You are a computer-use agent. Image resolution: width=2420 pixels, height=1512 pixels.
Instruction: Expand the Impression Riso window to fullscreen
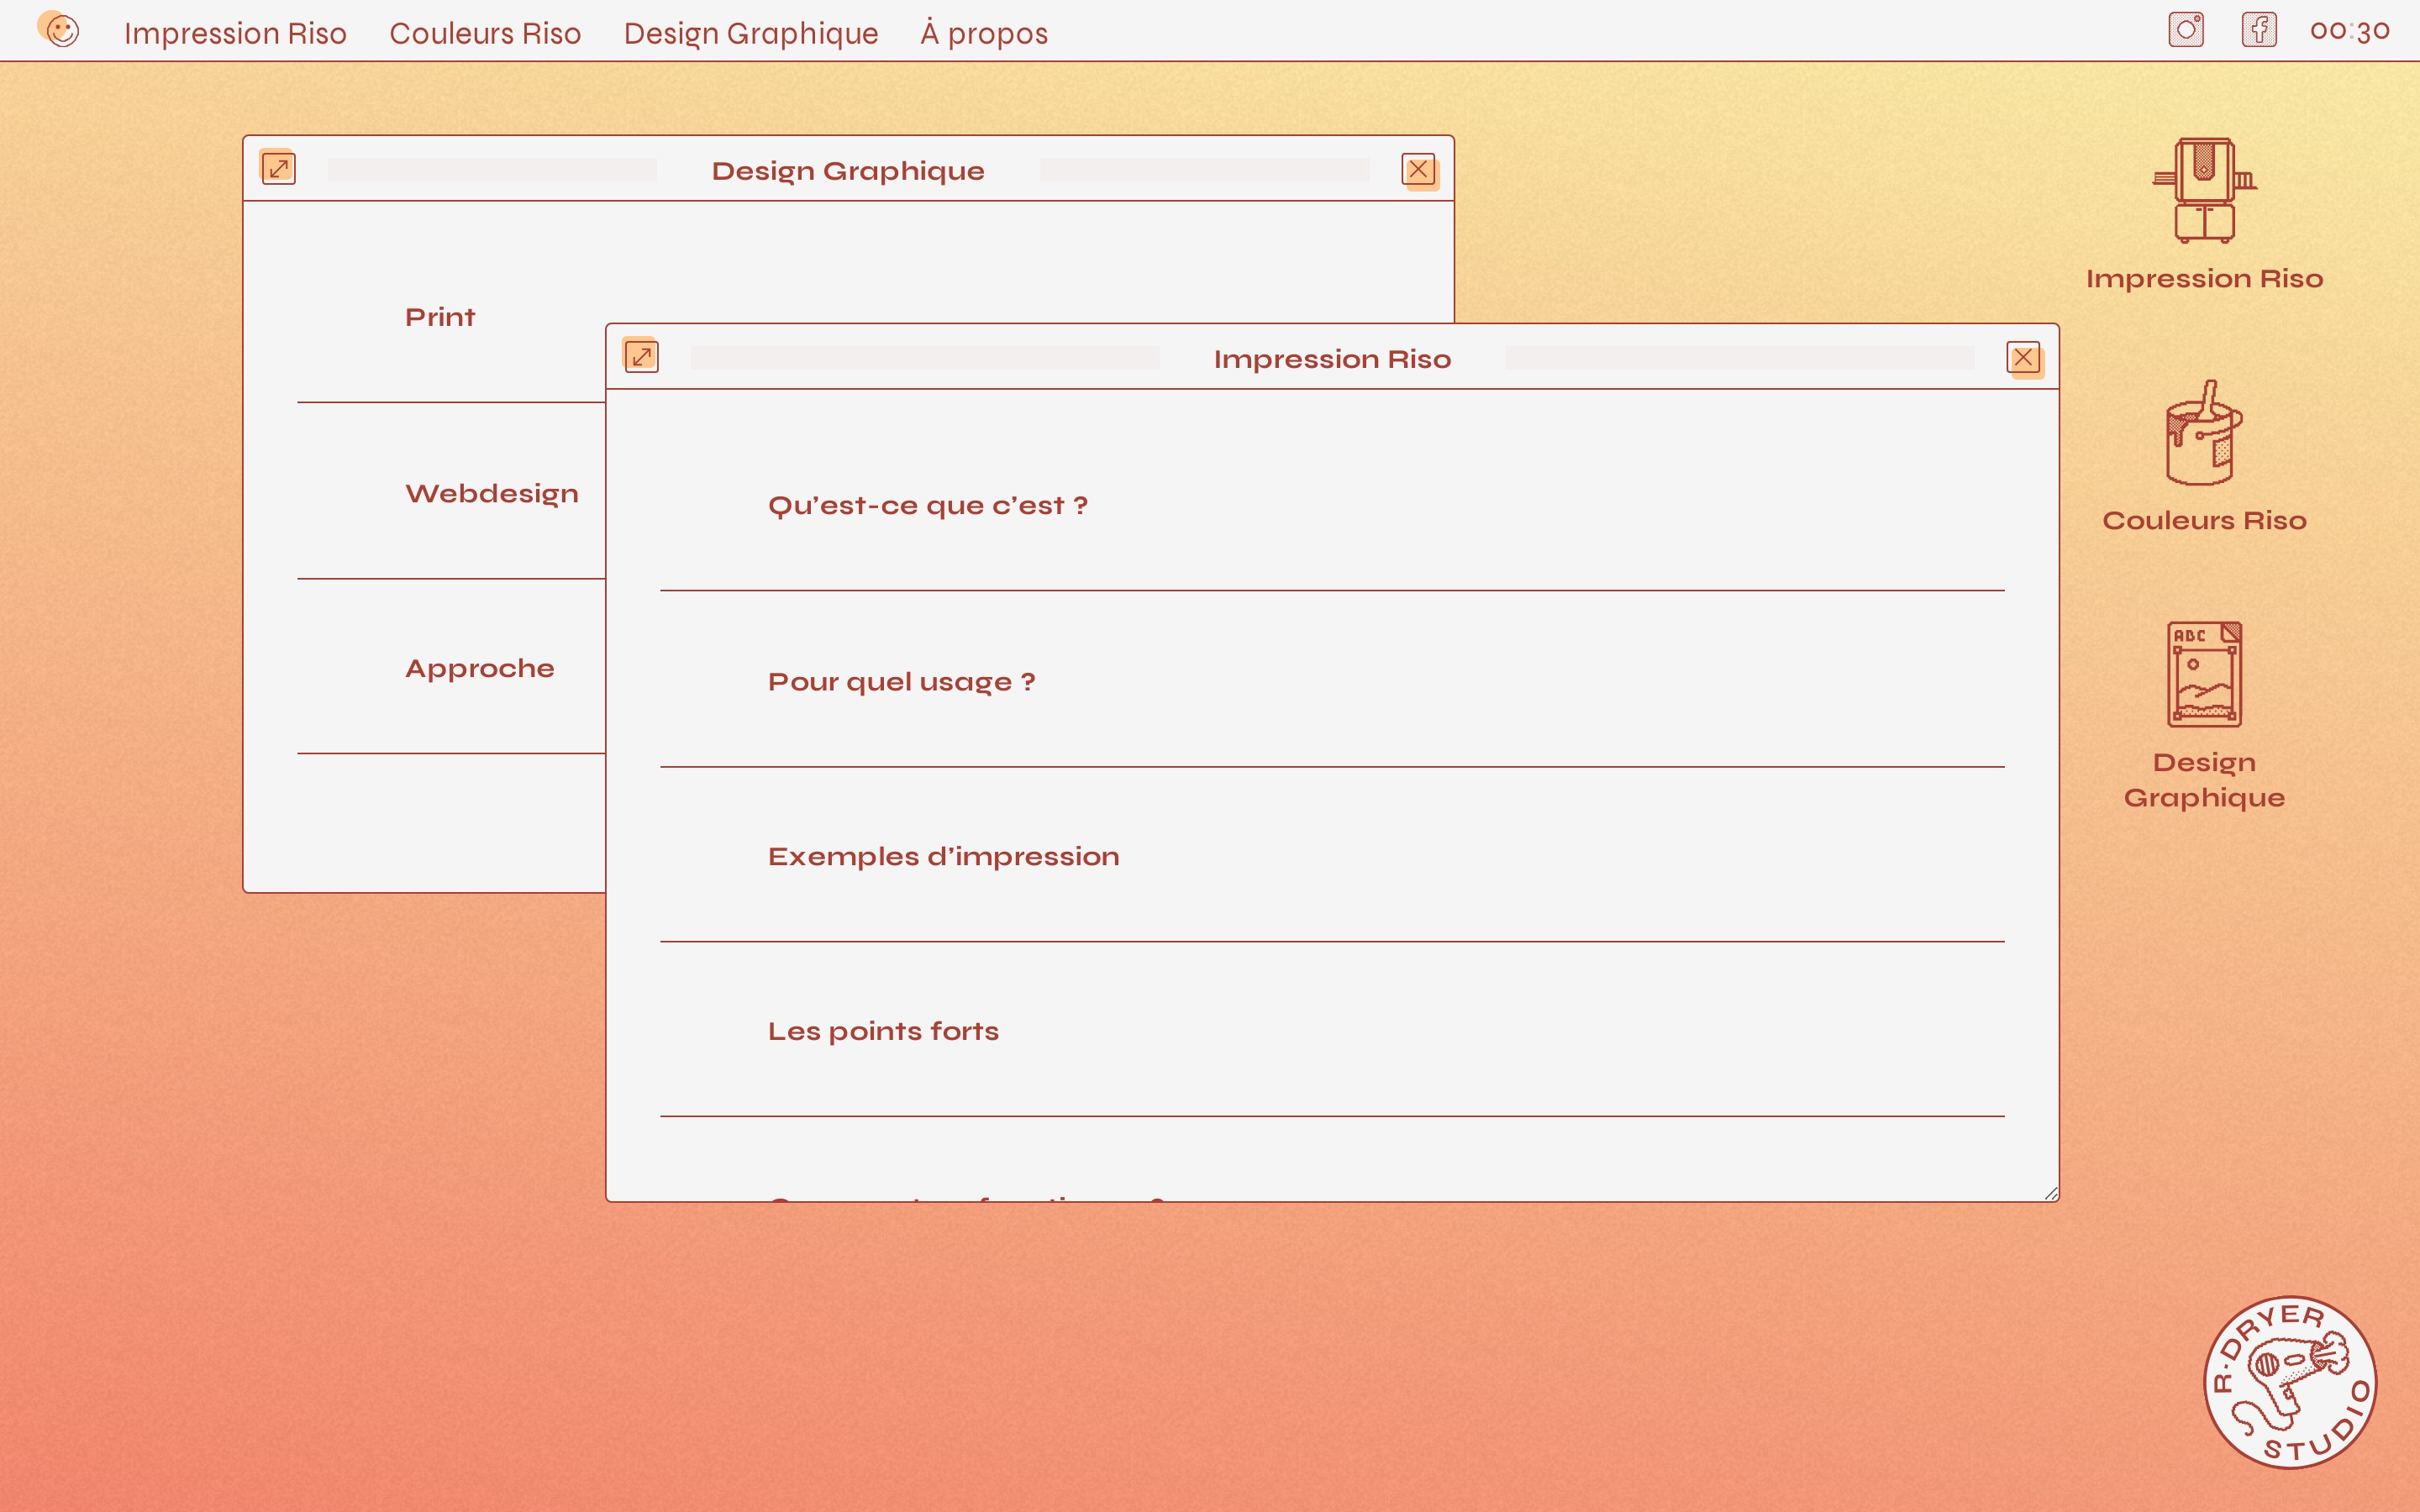[x=641, y=357]
